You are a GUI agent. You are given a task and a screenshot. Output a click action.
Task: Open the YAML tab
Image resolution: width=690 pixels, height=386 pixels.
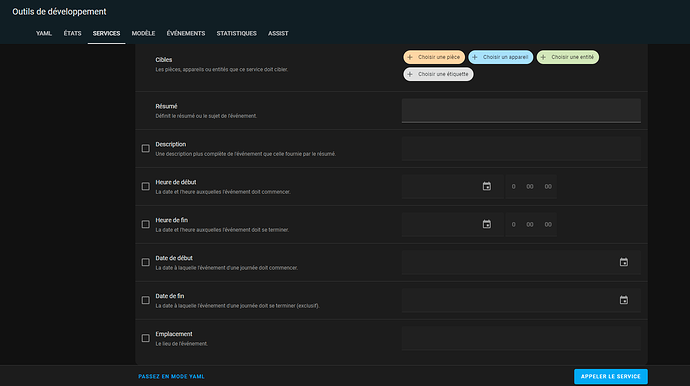[44, 33]
